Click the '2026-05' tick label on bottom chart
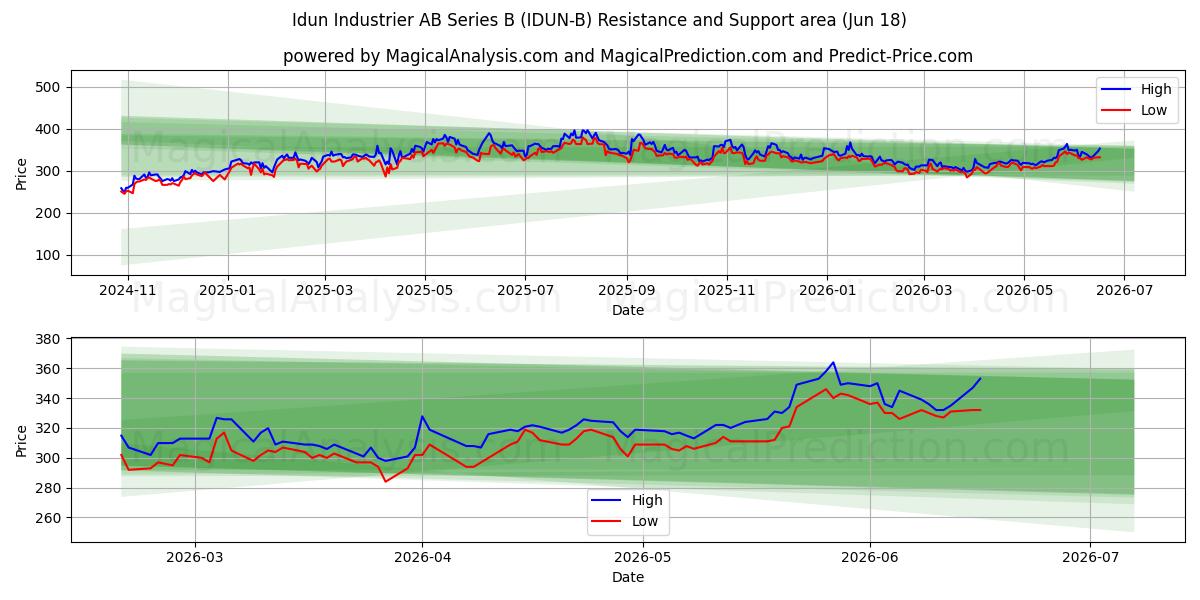The image size is (1200, 600). 643,557
